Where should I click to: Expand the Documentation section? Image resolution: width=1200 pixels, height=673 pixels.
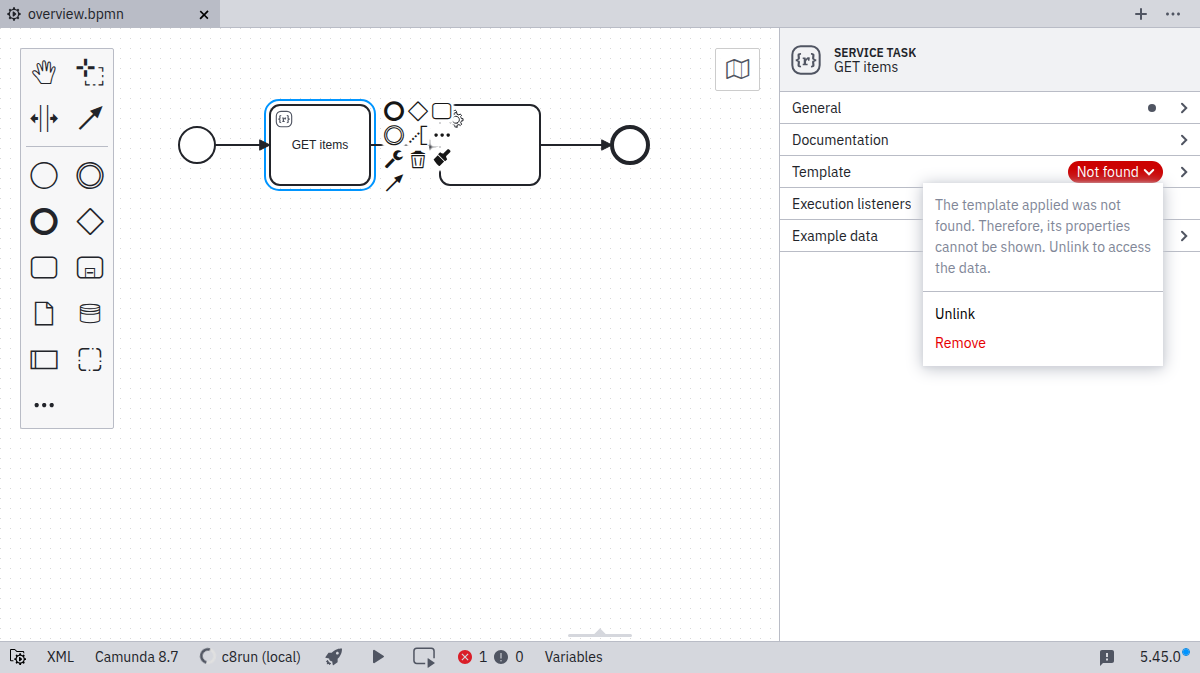click(989, 140)
